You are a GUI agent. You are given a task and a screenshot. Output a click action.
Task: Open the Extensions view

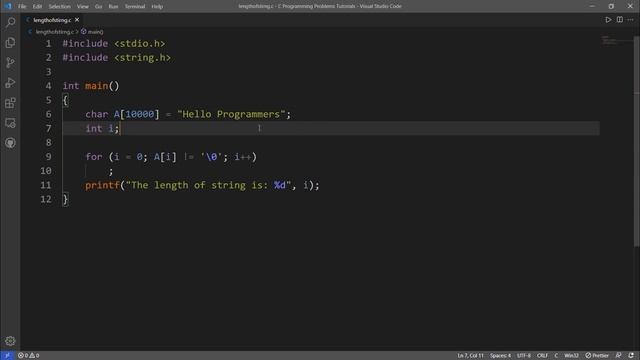10,102
